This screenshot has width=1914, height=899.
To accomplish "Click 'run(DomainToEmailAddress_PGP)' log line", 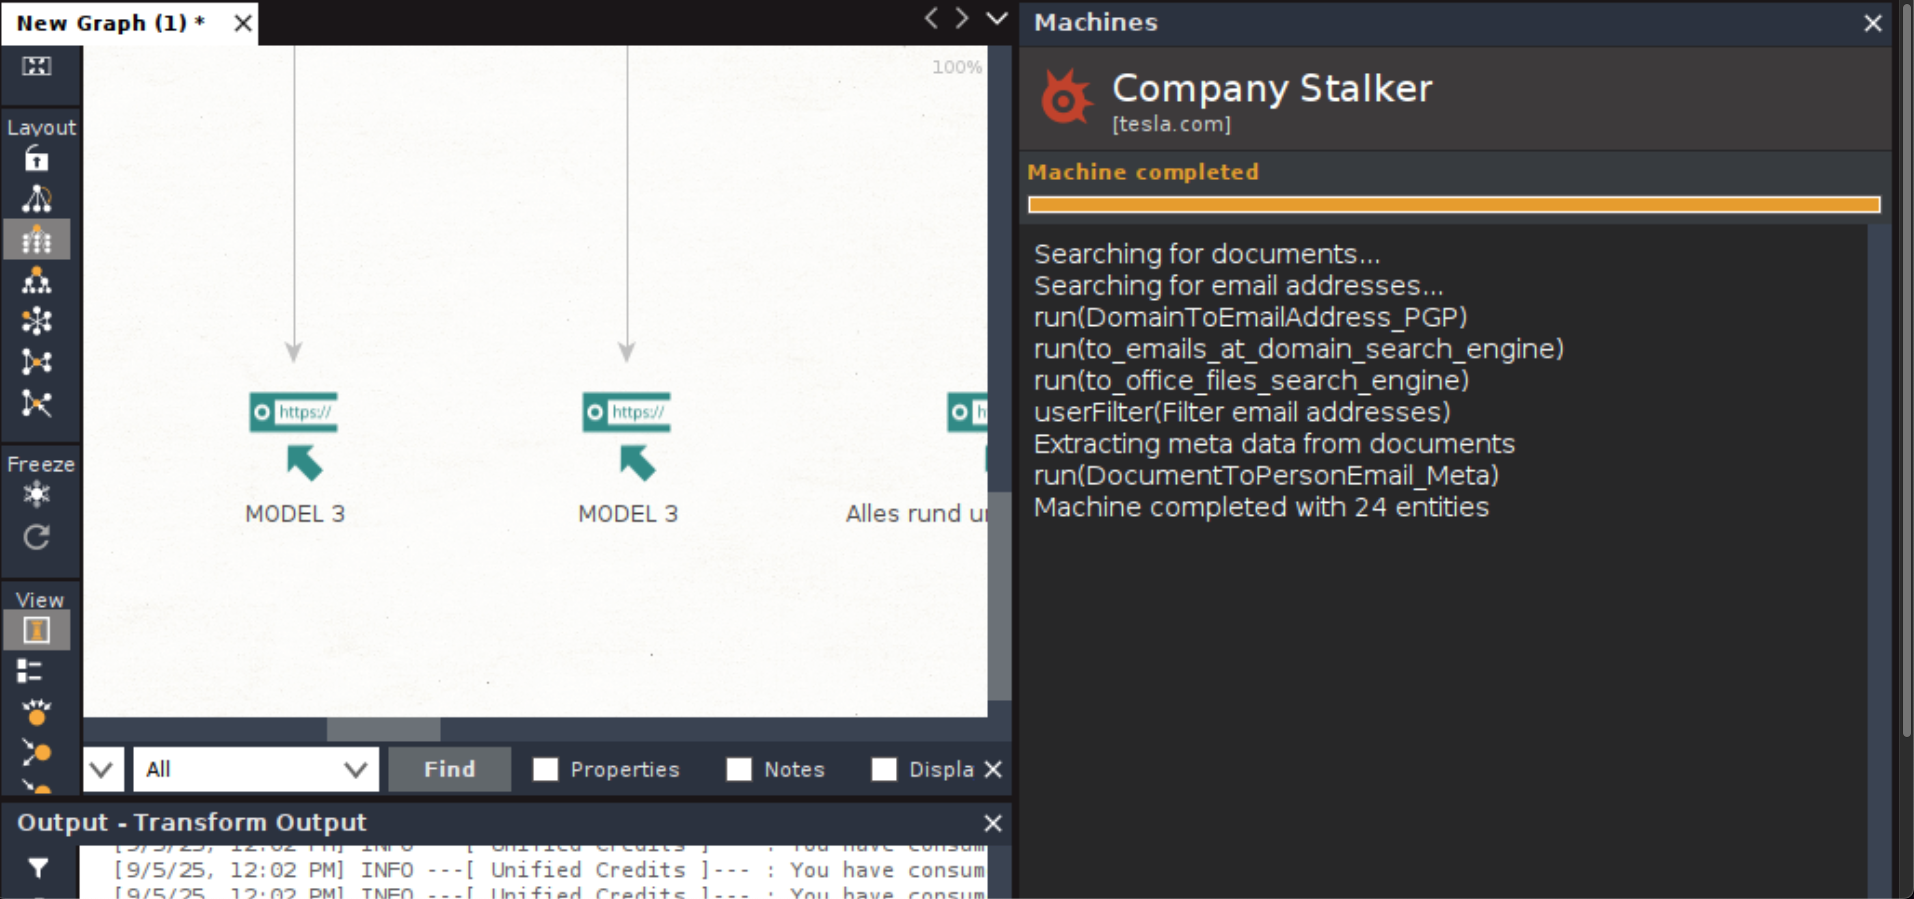I will click(1251, 317).
